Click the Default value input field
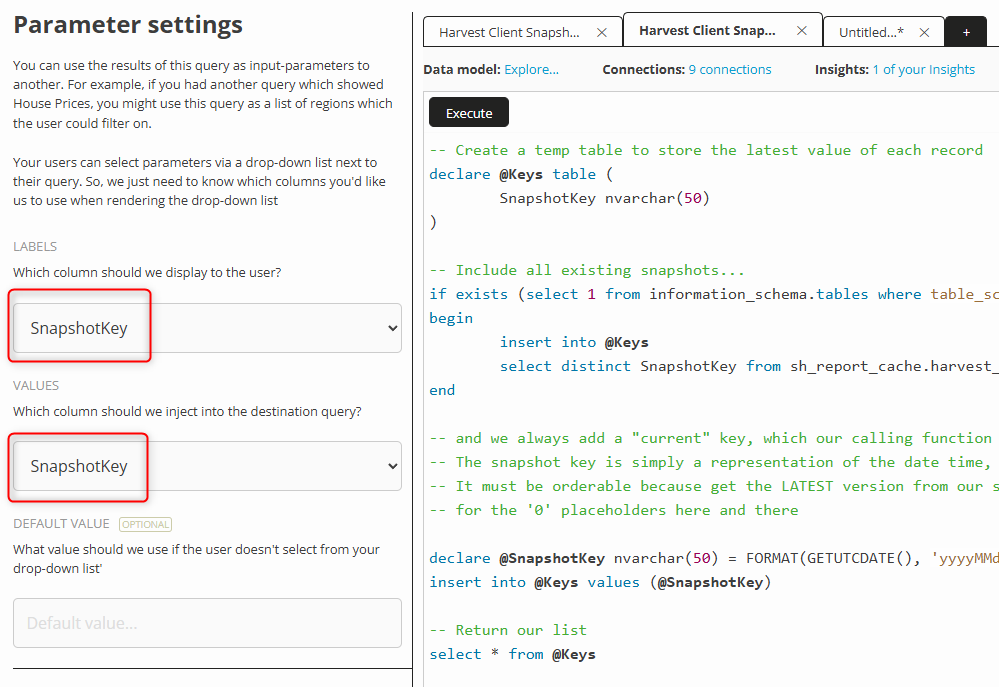The width and height of the screenshot is (999, 687). (x=207, y=622)
